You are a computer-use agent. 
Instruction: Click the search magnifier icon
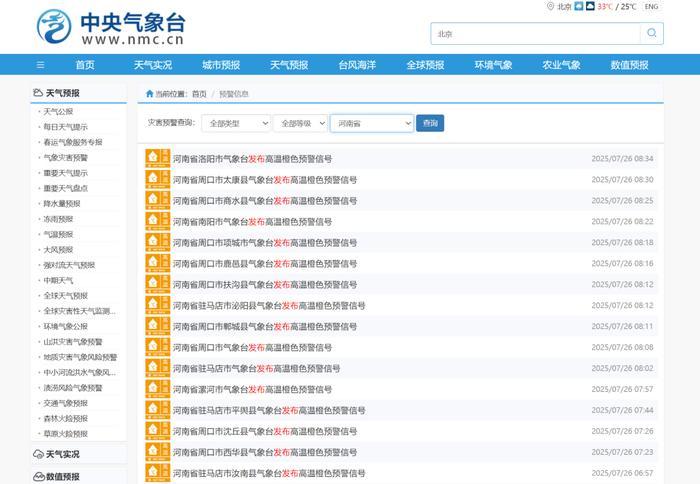651,33
